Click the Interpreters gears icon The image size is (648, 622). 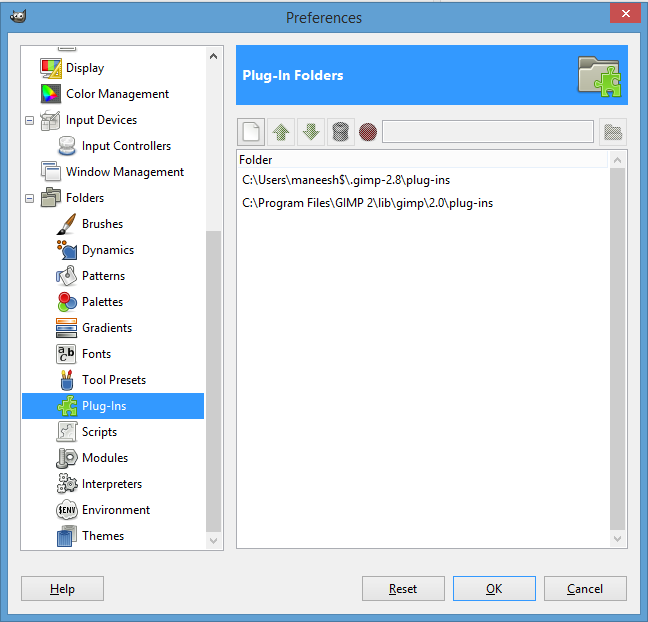point(67,484)
